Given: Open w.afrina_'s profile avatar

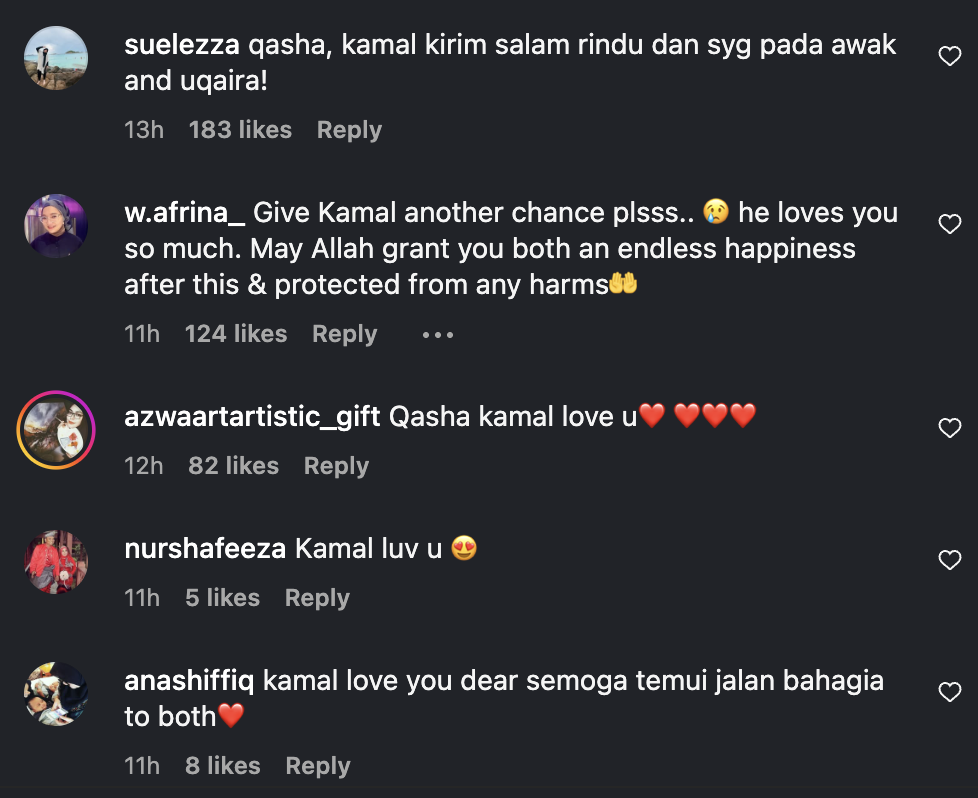Looking at the screenshot, I should pyautogui.click(x=56, y=226).
